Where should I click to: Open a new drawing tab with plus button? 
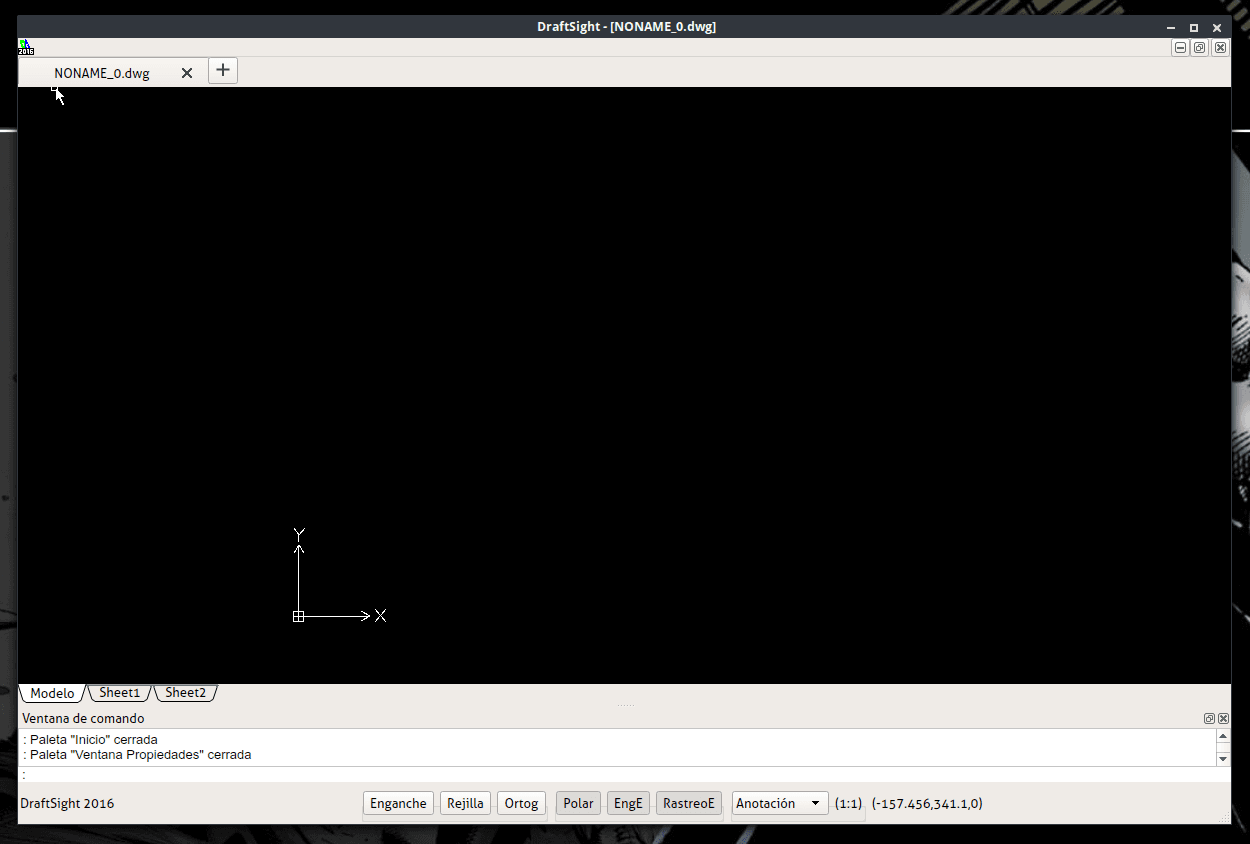[223, 70]
